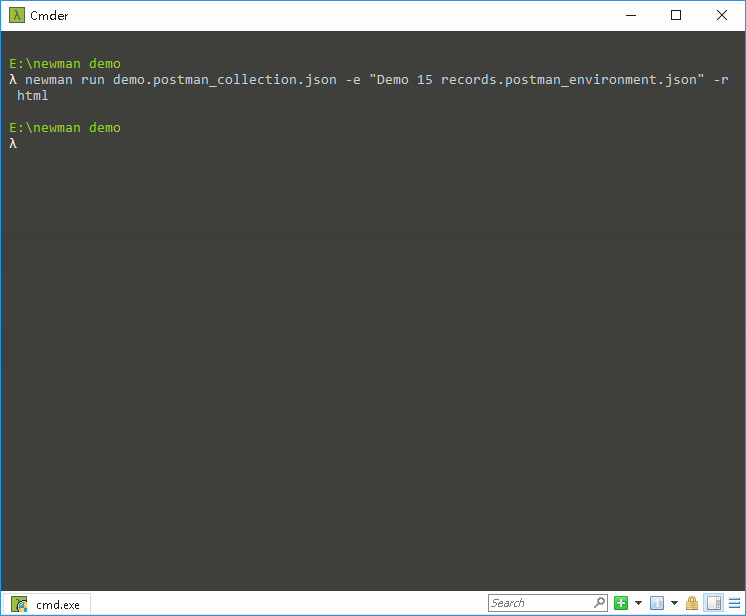746x616 pixels.
Task: Select the cmd.exe console tab
Action: point(47,605)
